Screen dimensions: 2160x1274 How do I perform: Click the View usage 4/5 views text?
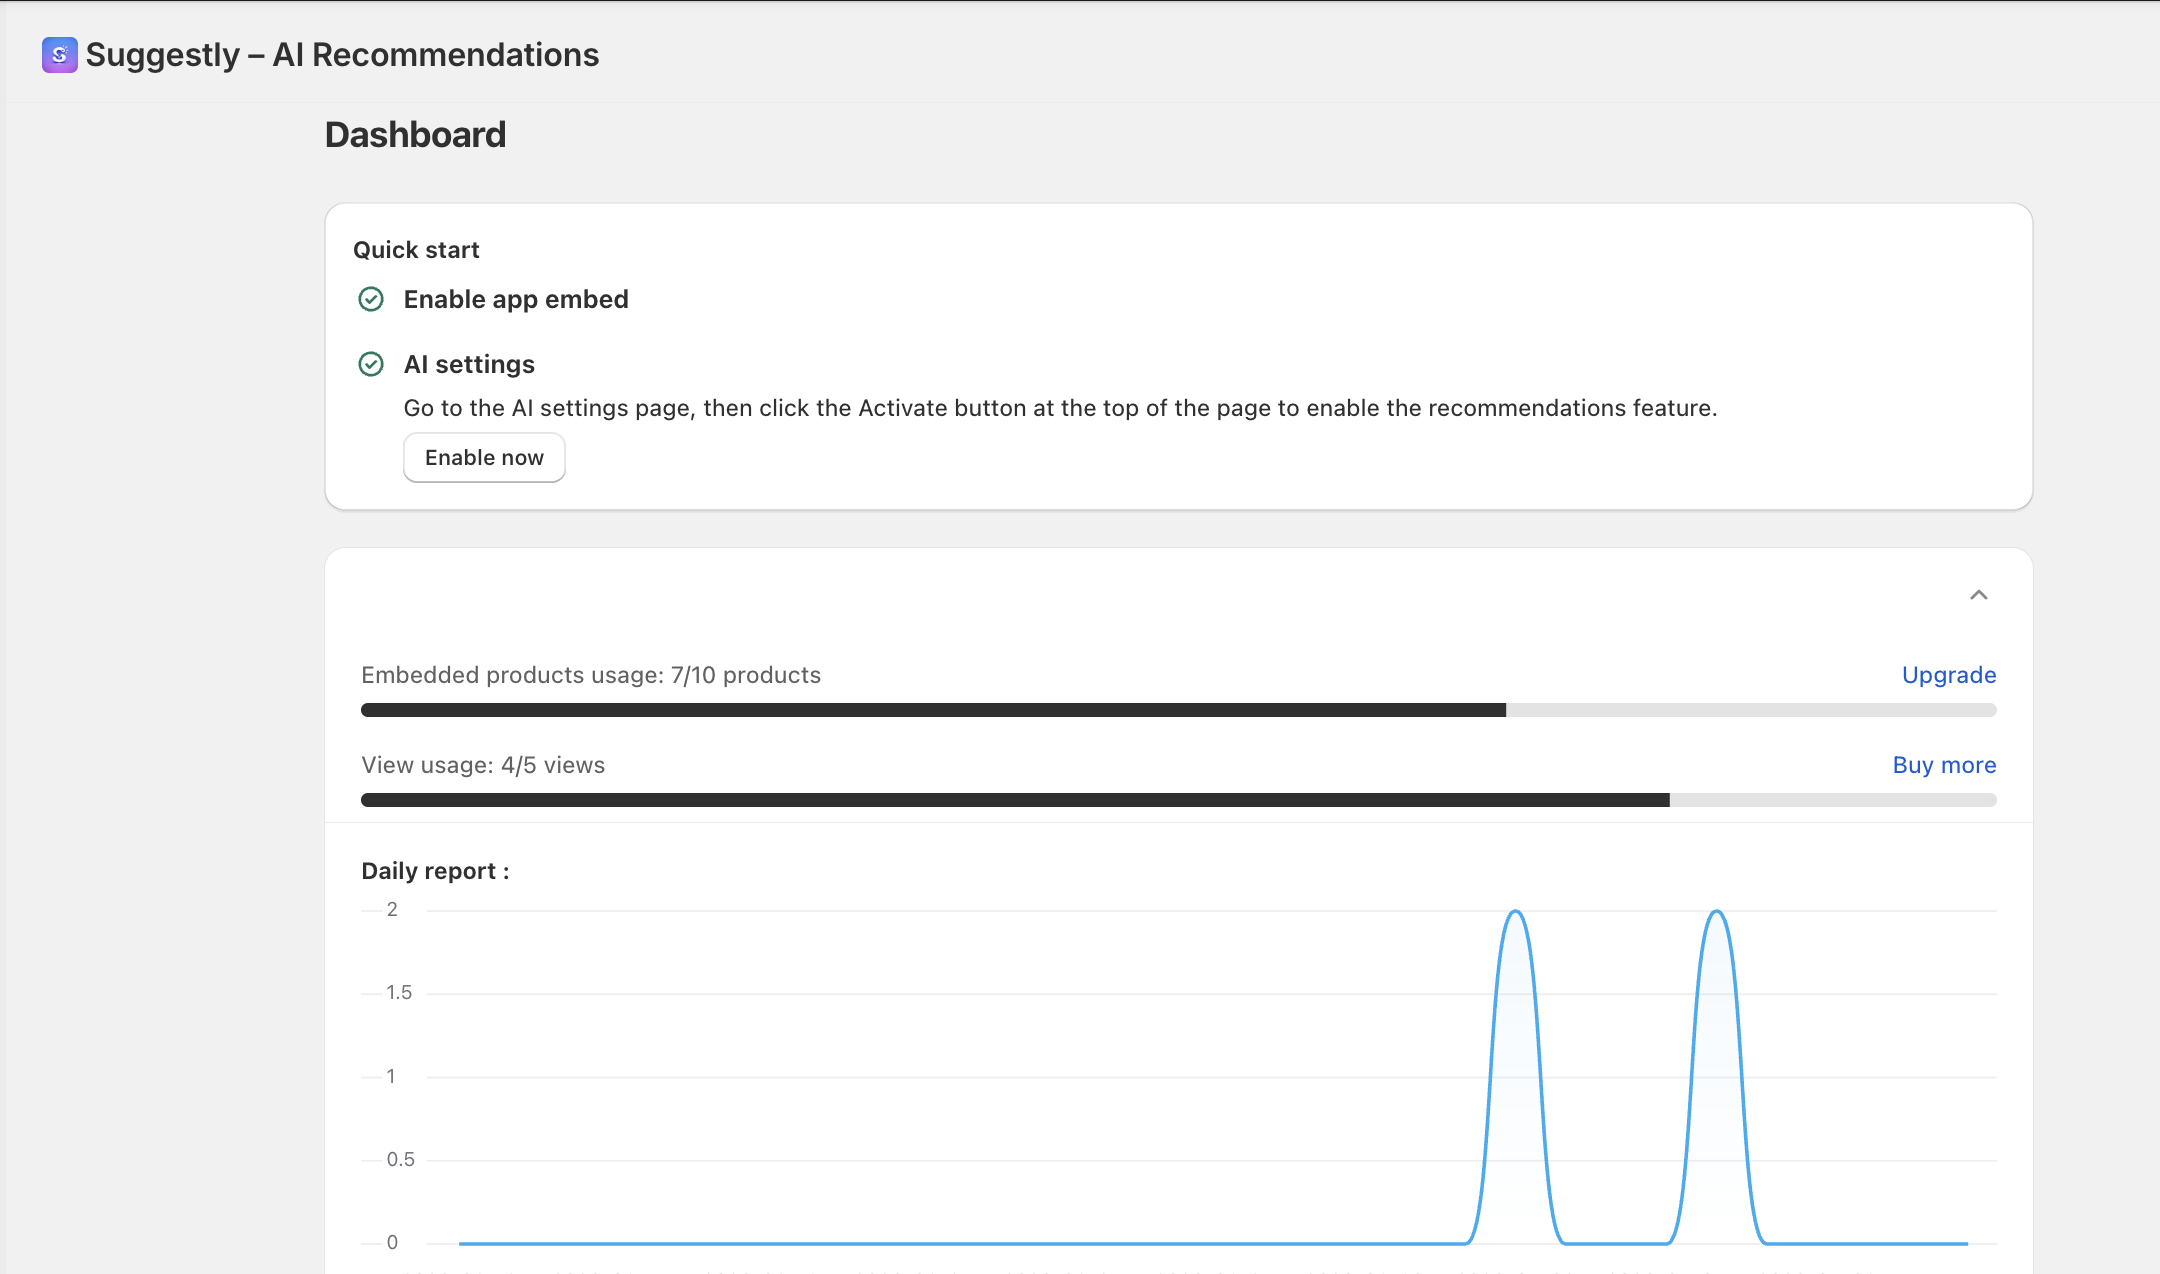[483, 765]
